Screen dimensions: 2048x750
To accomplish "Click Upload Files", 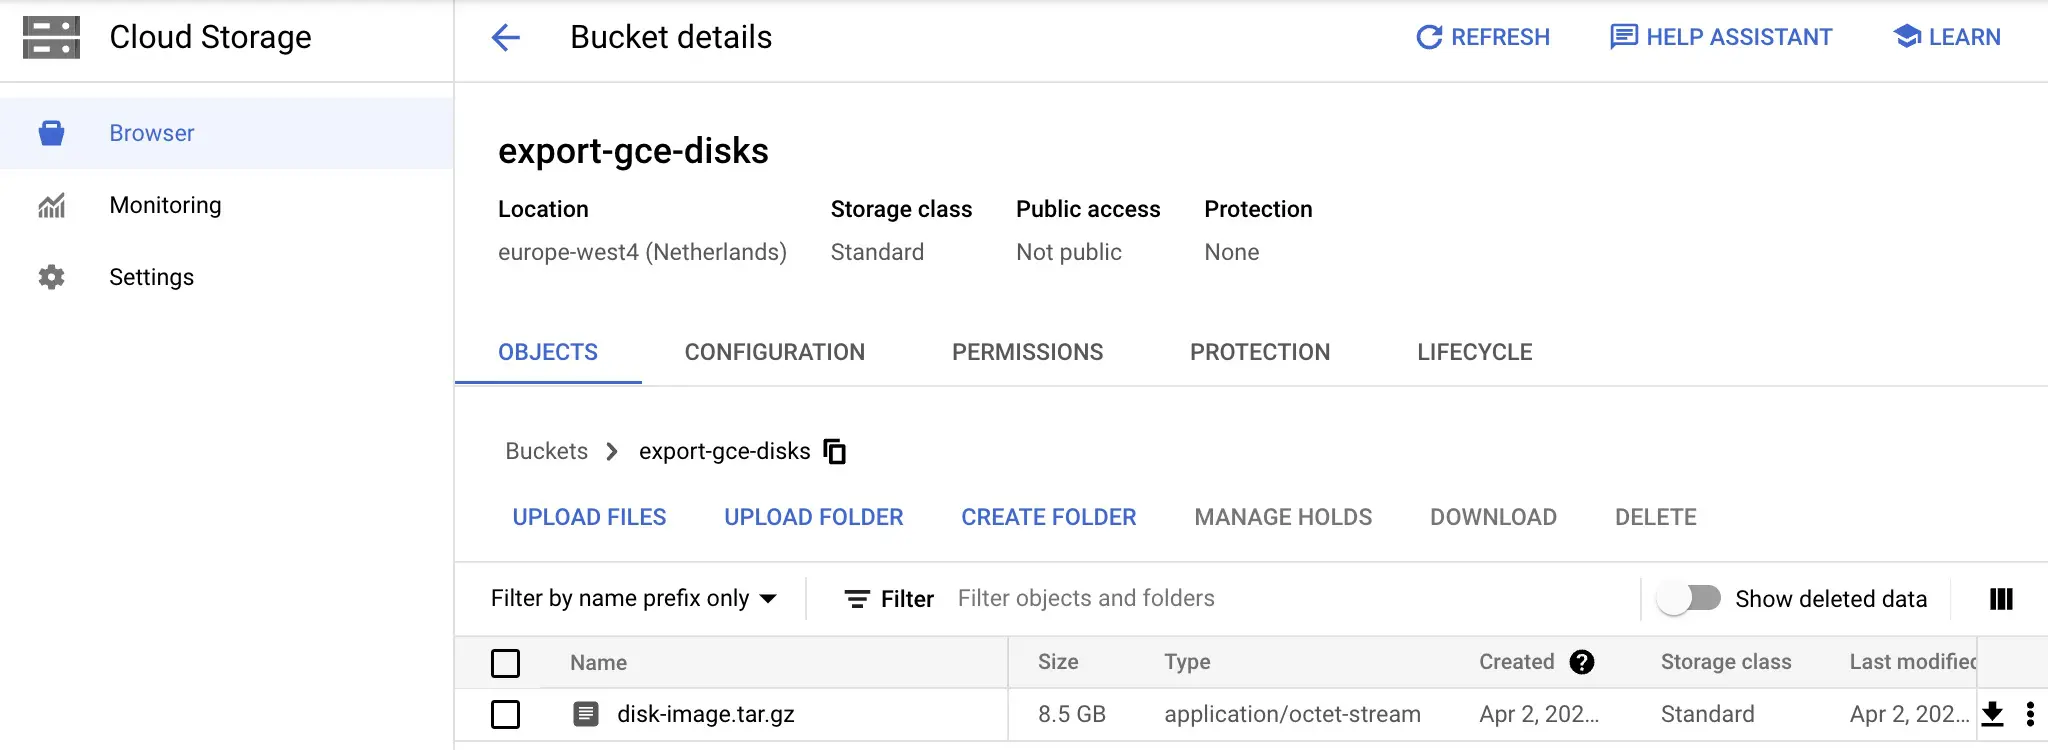I will (x=590, y=517).
